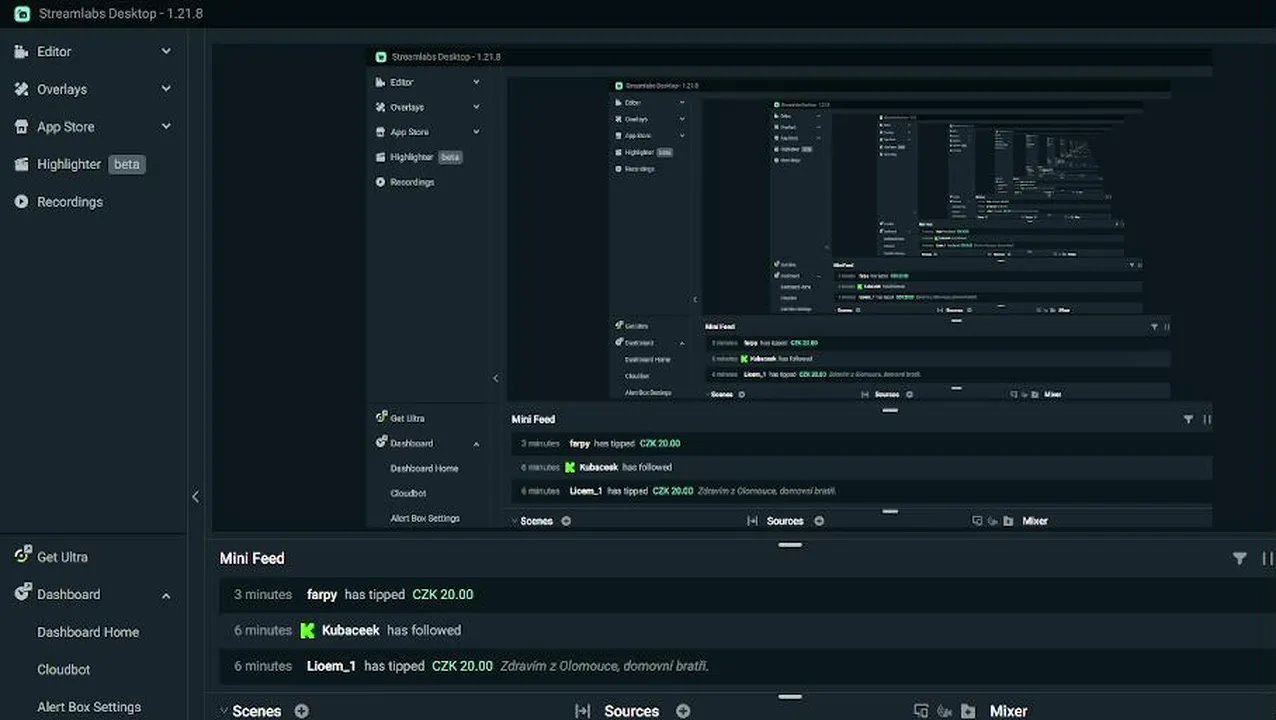Image resolution: width=1276 pixels, height=720 pixels.
Task: Pause the main window's Mini Feed with the pause icon
Action: pyautogui.click(x=1268, y=559)
